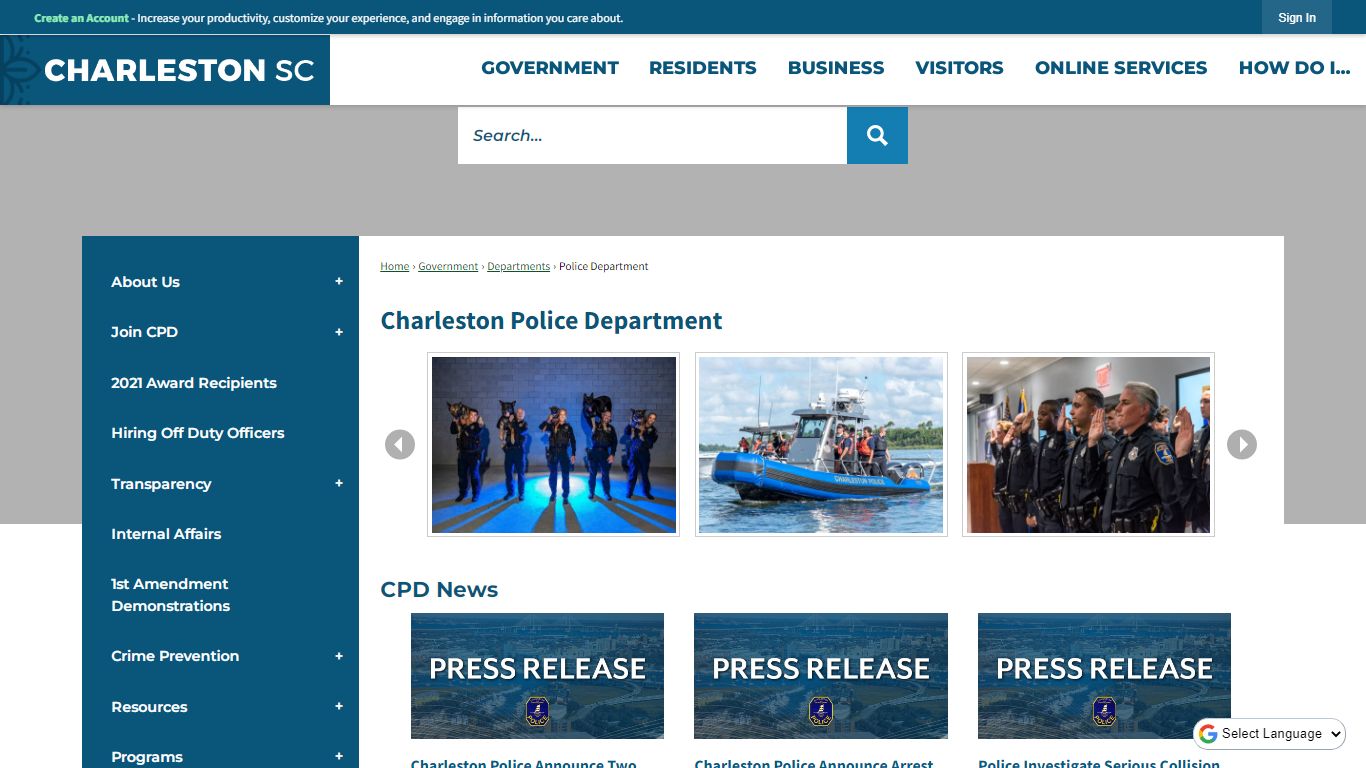Screen dimensions: 1366x768
Task: Open Departments breadcrumb link
Action: pyautogui.click(x=519, y=267)
